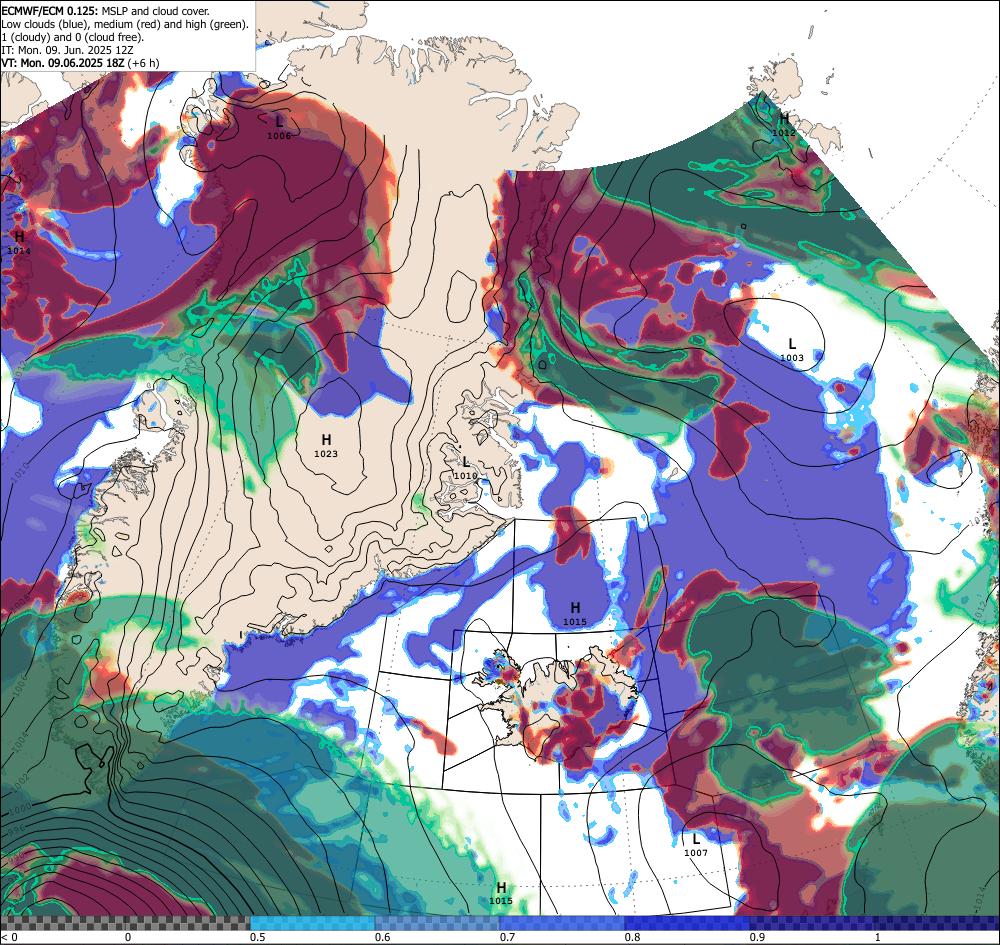1000x945 pixels.
Task: Click the 0.8–0.9 dark blue legend swatch
Action: [x=688, y=922]
